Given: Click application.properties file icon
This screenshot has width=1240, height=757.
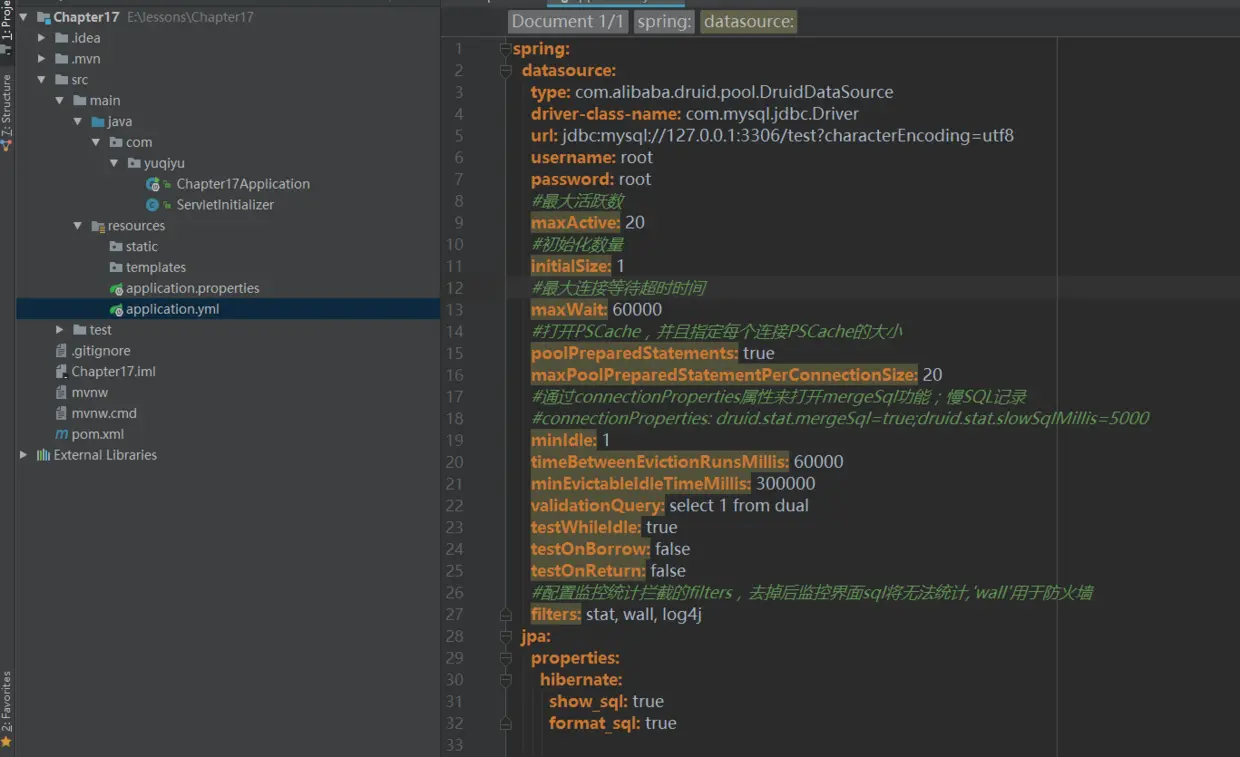Looking at the screenshot, I should tap(116, 288).
